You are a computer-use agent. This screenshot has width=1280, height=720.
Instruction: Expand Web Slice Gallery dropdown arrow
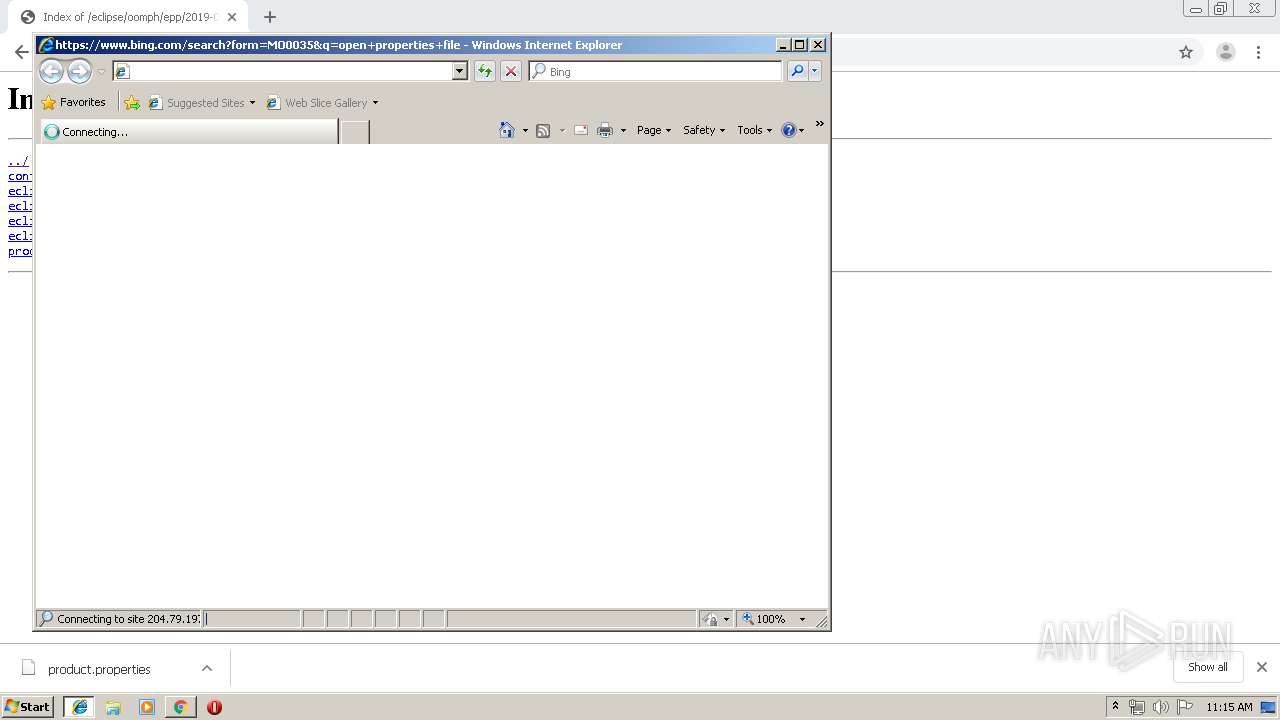375,102
